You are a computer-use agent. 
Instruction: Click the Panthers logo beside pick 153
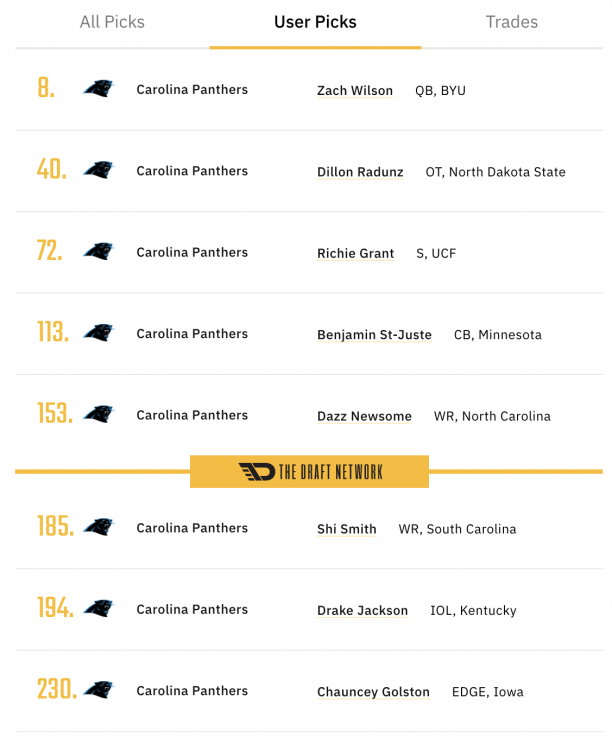click(98, 415)
